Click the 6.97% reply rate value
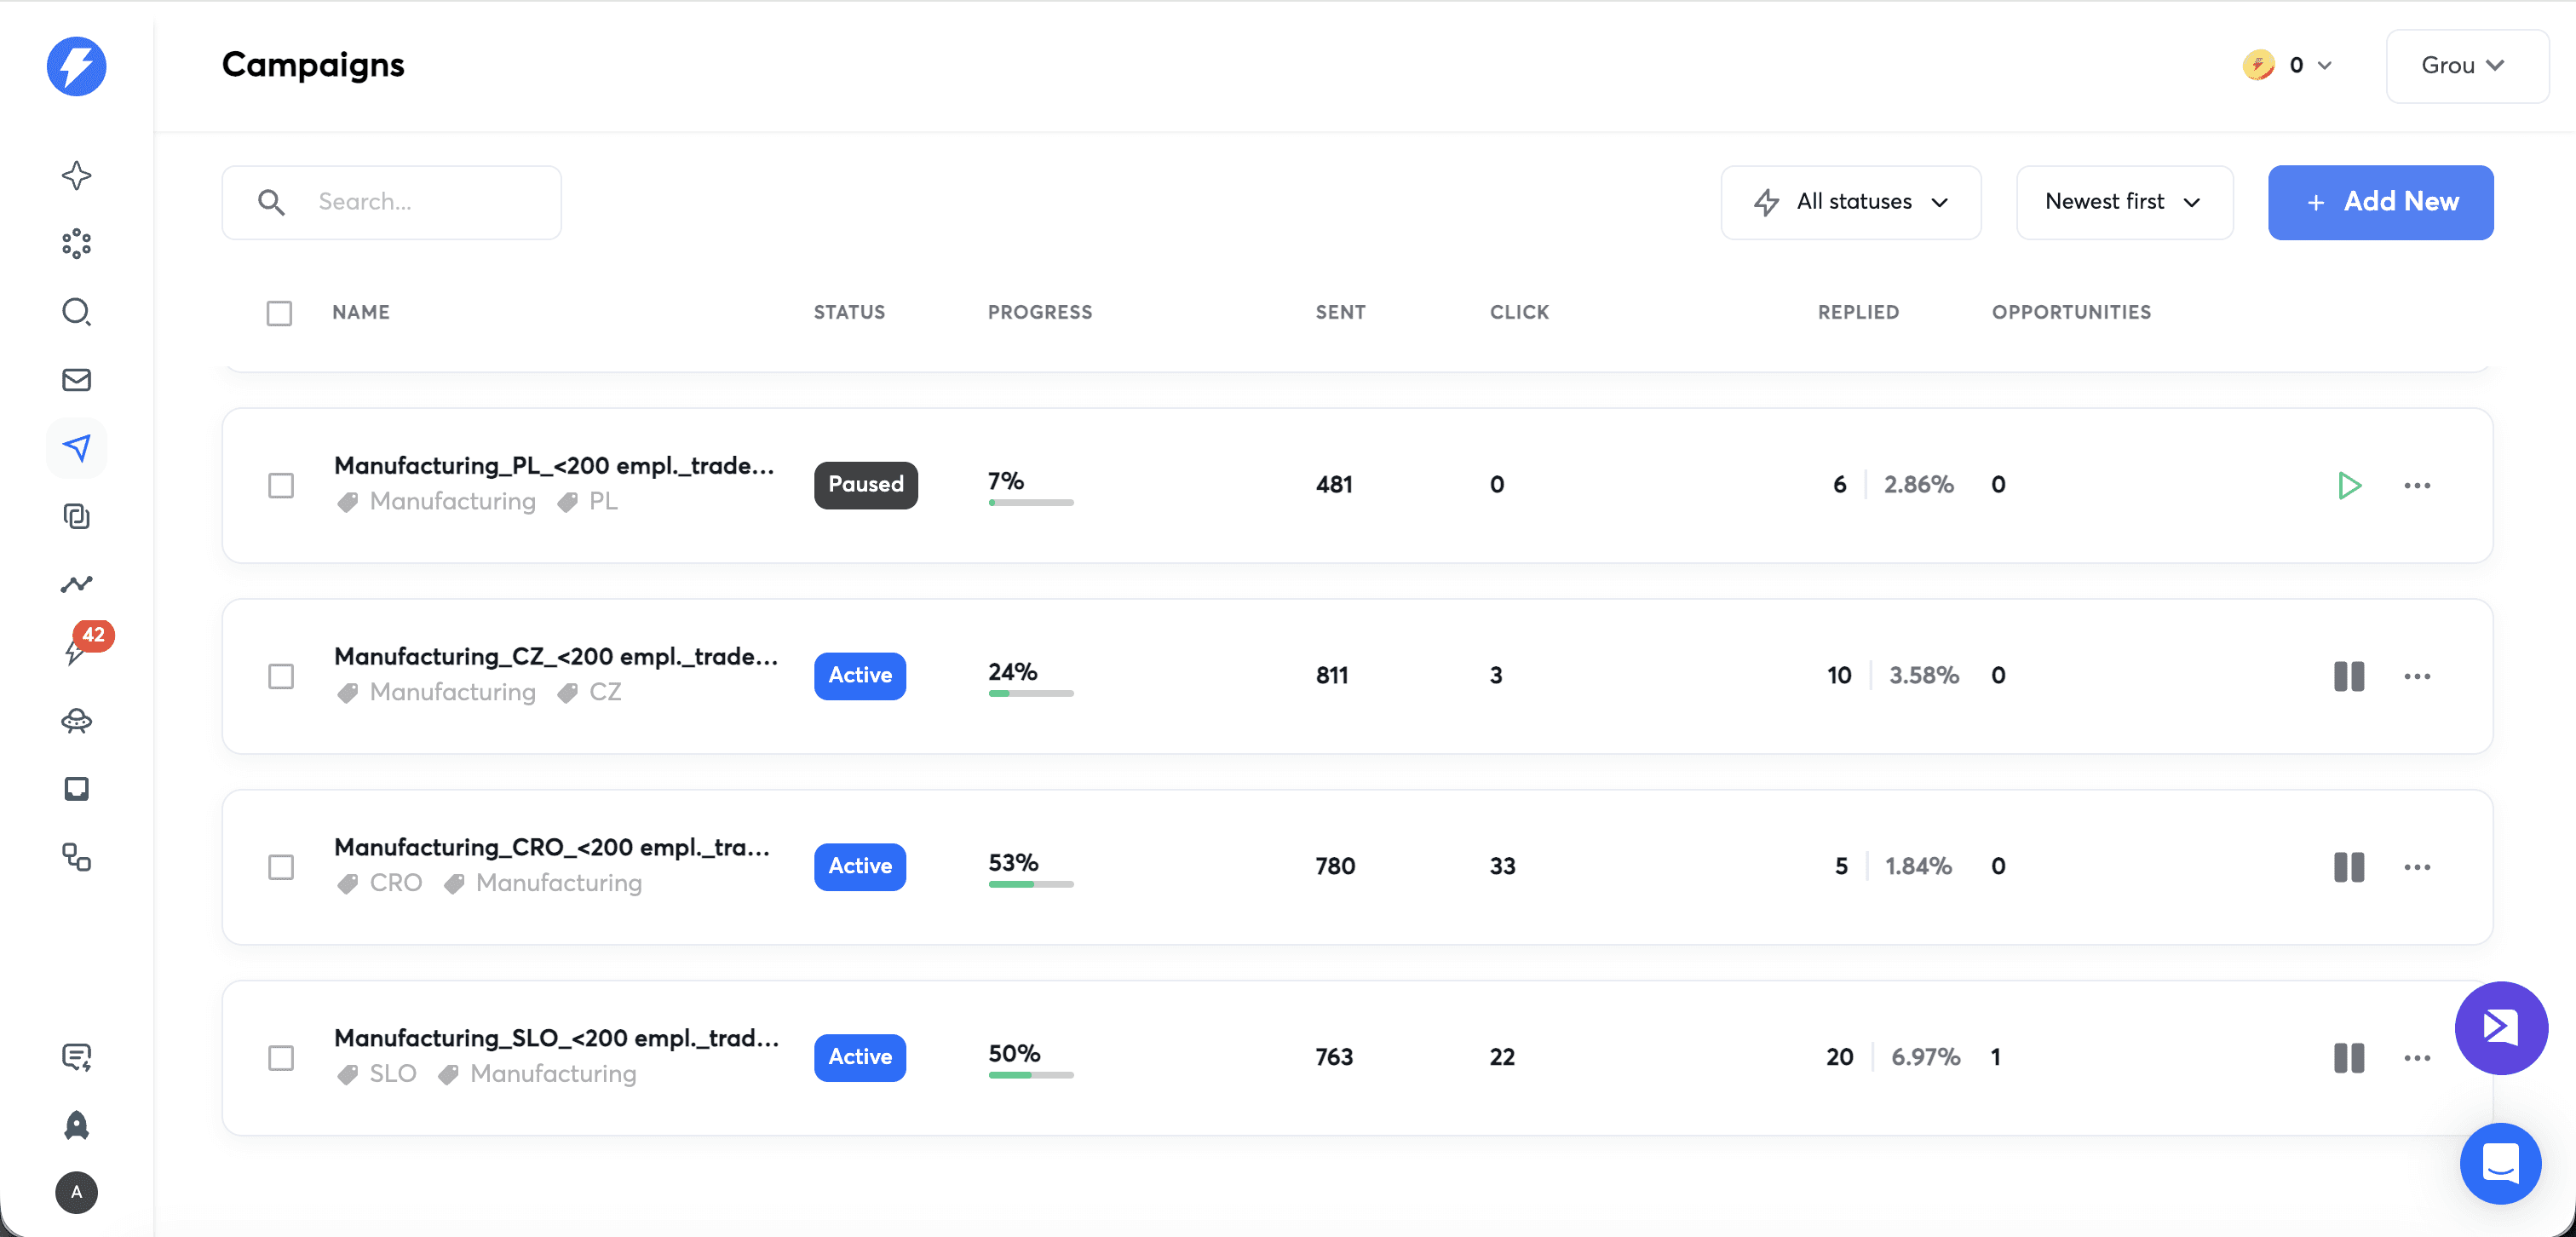Image resolution: width=2576 pixels, height=1237 pixels. coord(1925,1058)
